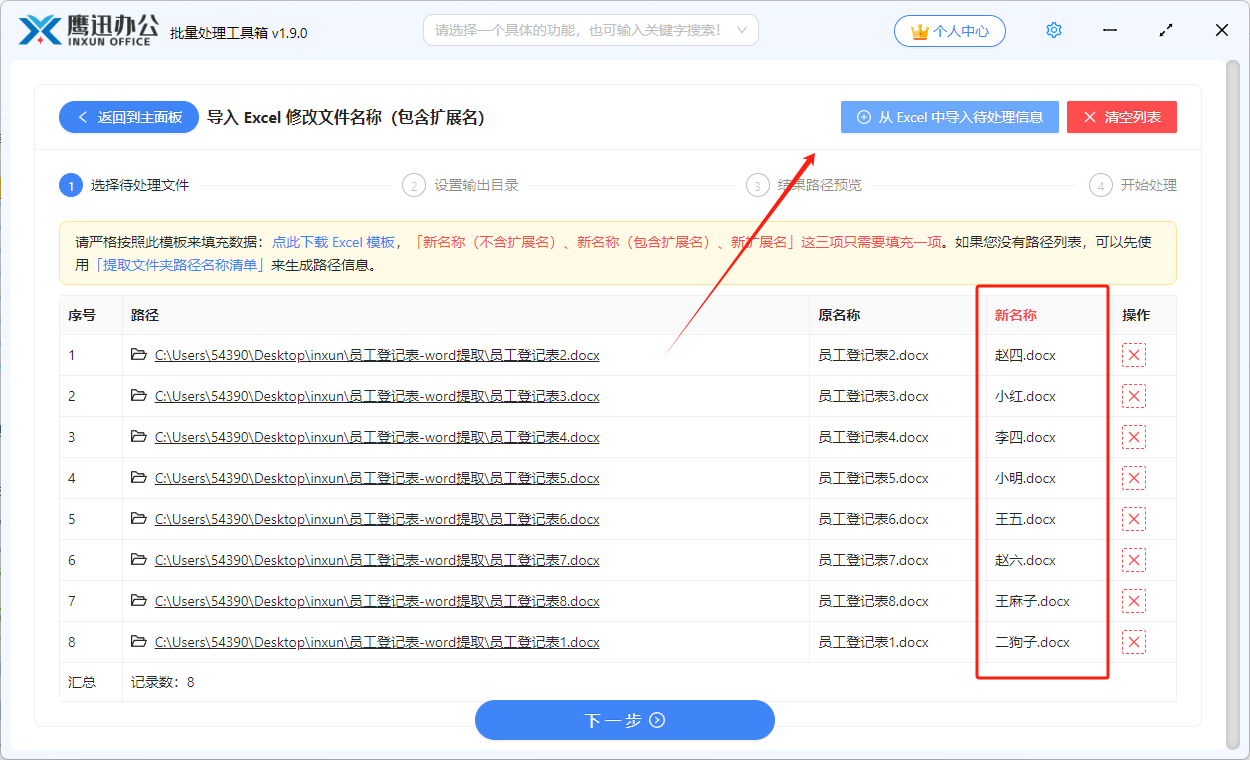Select new name cell 赵四.docx

(x=1025, y=355)
